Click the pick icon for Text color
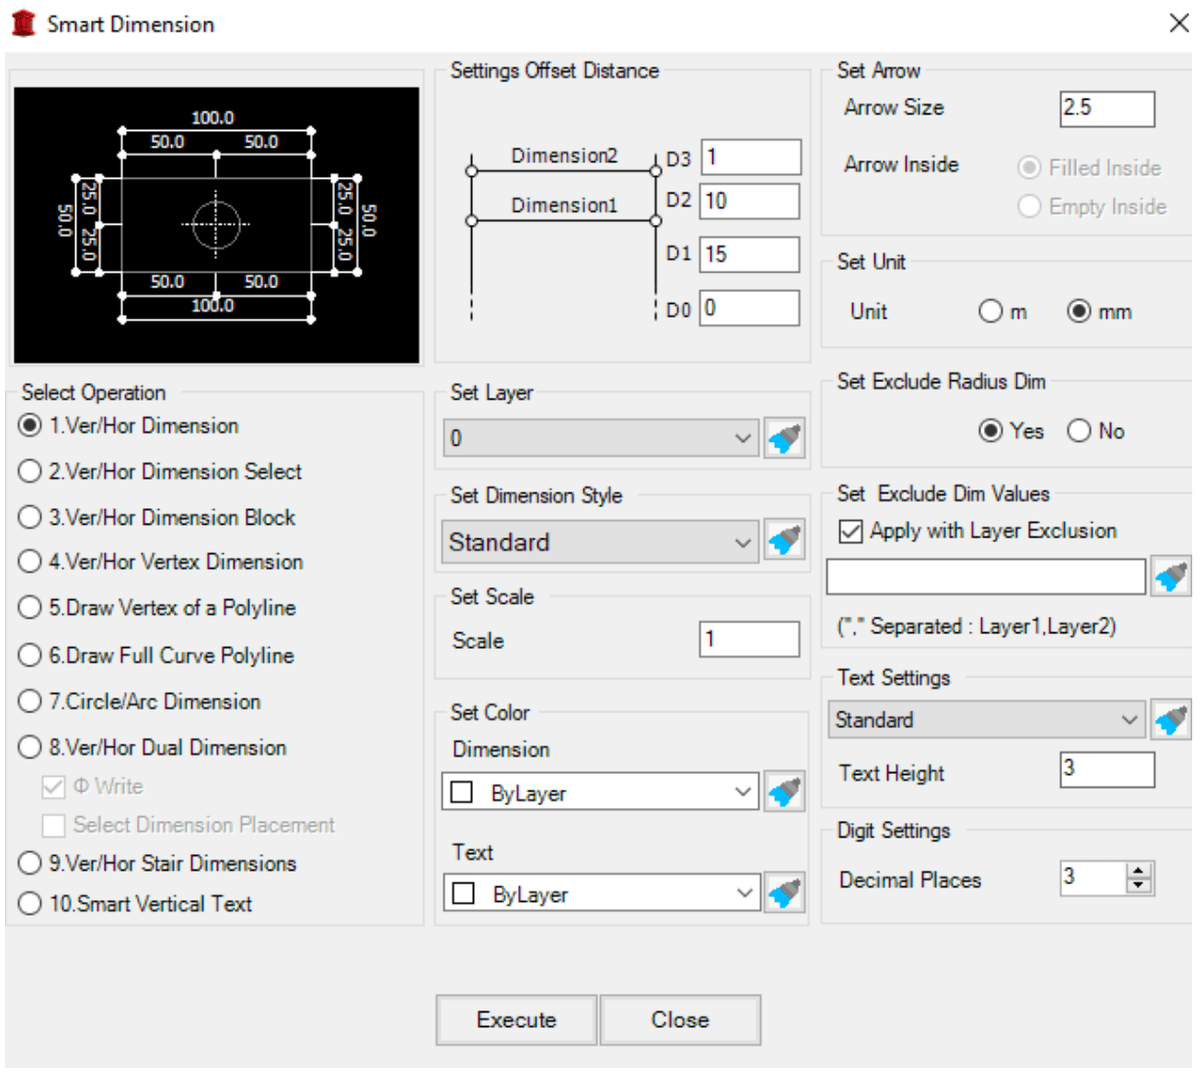This screenshot has height=1073, width=1200. [784, 893]
